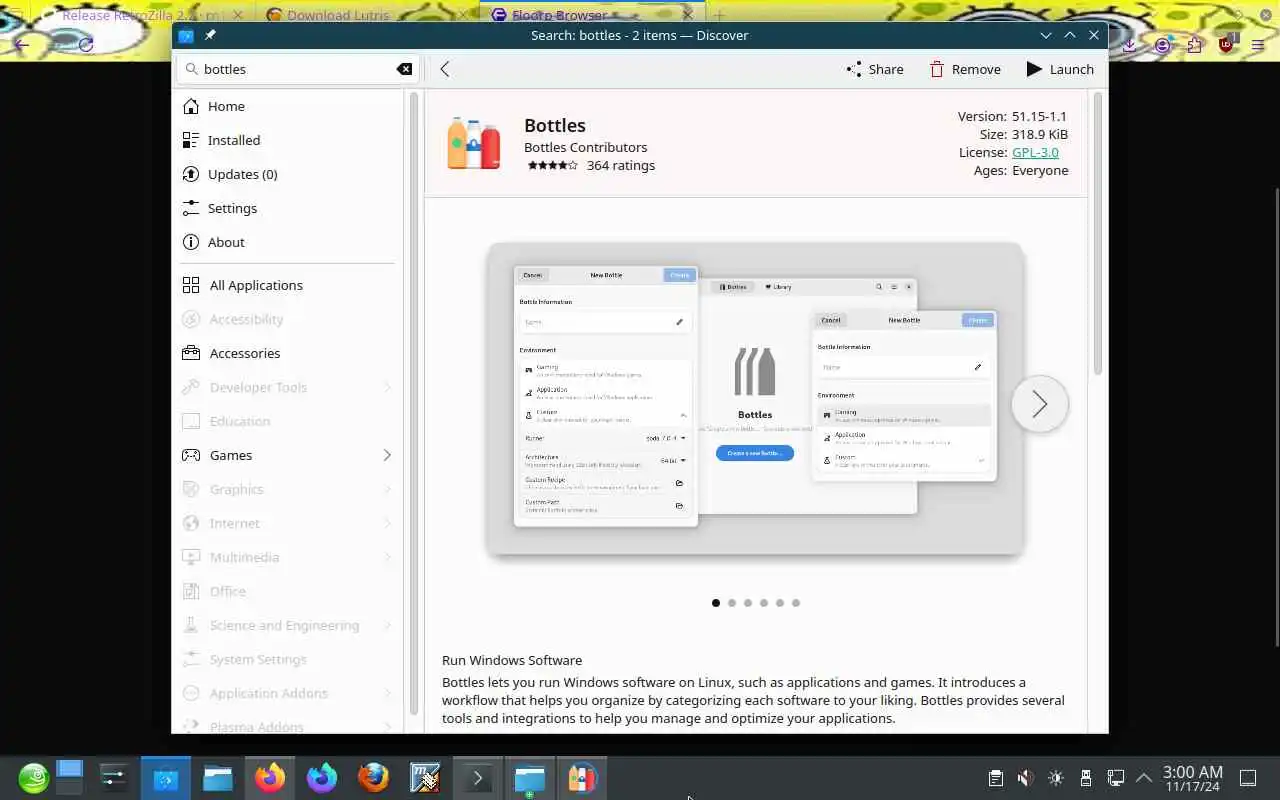This screenshot has height=800, width=1280.
Task: Select the fifth screenshot page dot
Action: pos(780,603)
